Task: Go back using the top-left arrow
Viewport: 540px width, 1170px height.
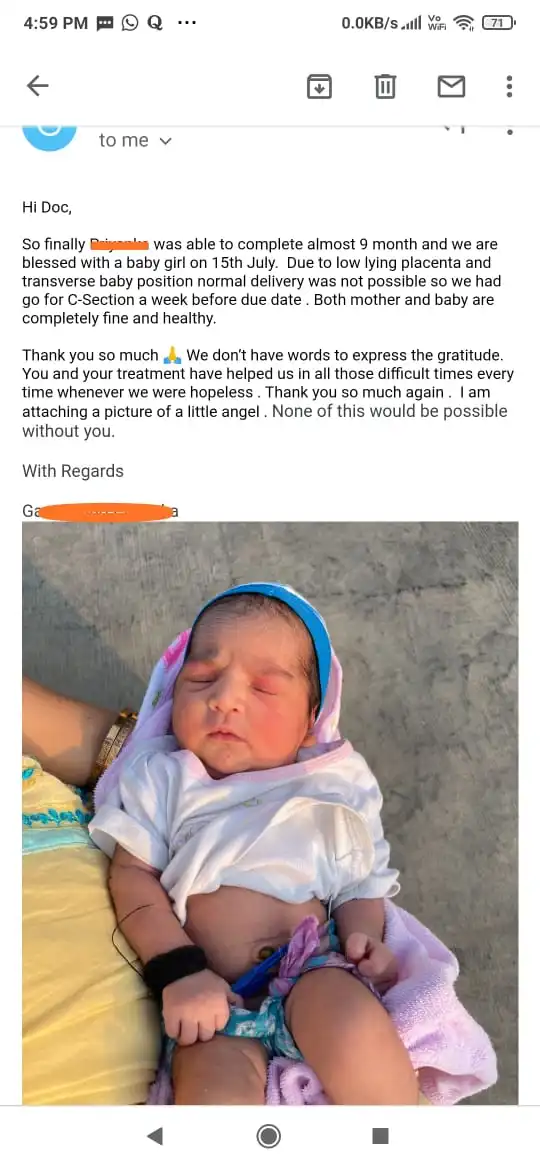Action: pos(37,87)
